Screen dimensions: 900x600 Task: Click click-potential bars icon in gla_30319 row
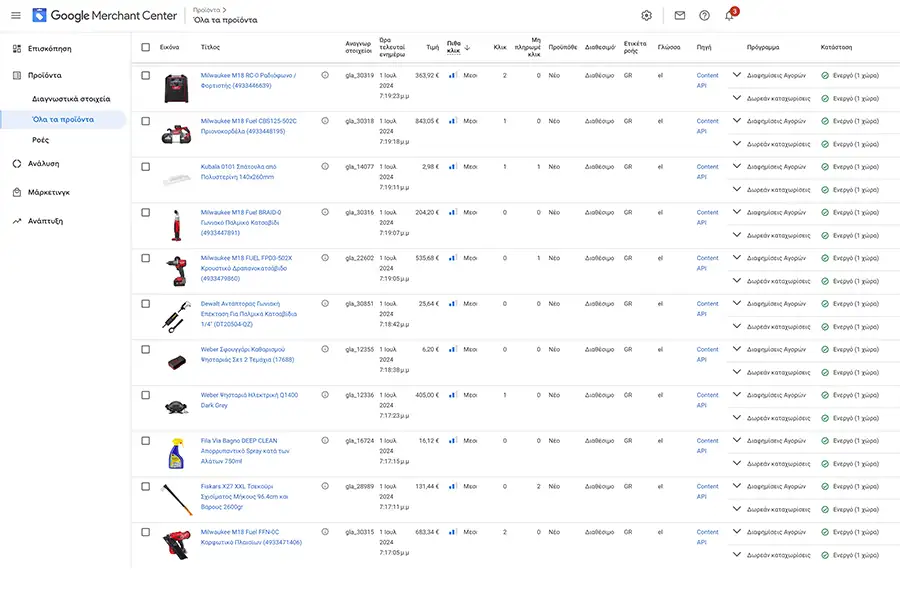point(453,75)
